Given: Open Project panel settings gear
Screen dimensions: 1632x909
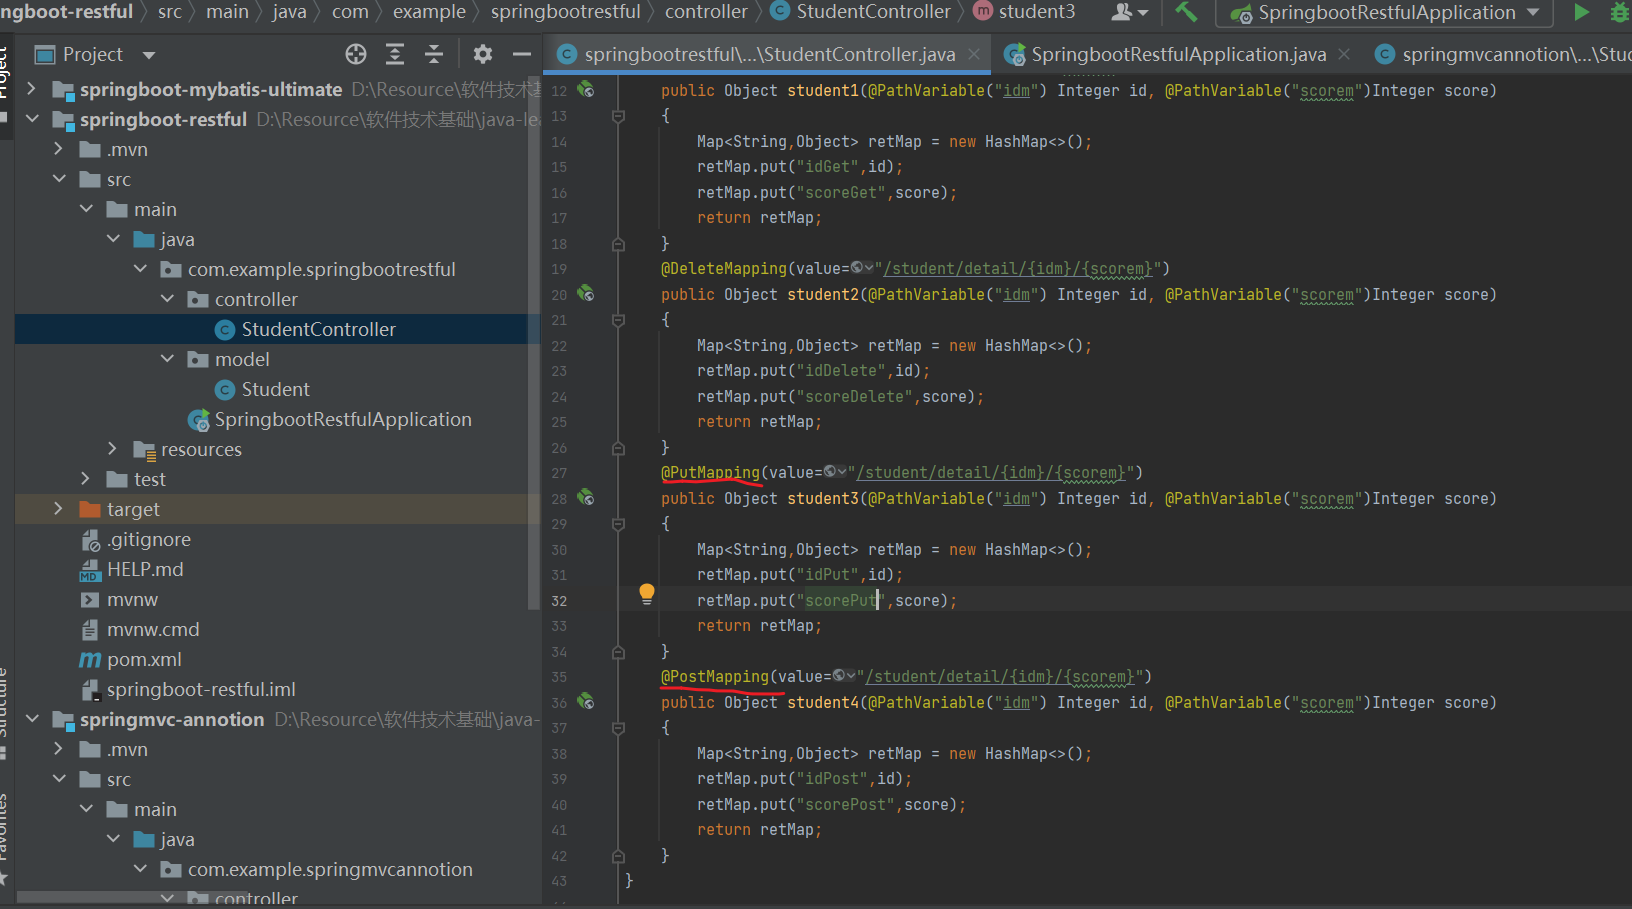Looking at the screenshot, I should coord(483,54).
